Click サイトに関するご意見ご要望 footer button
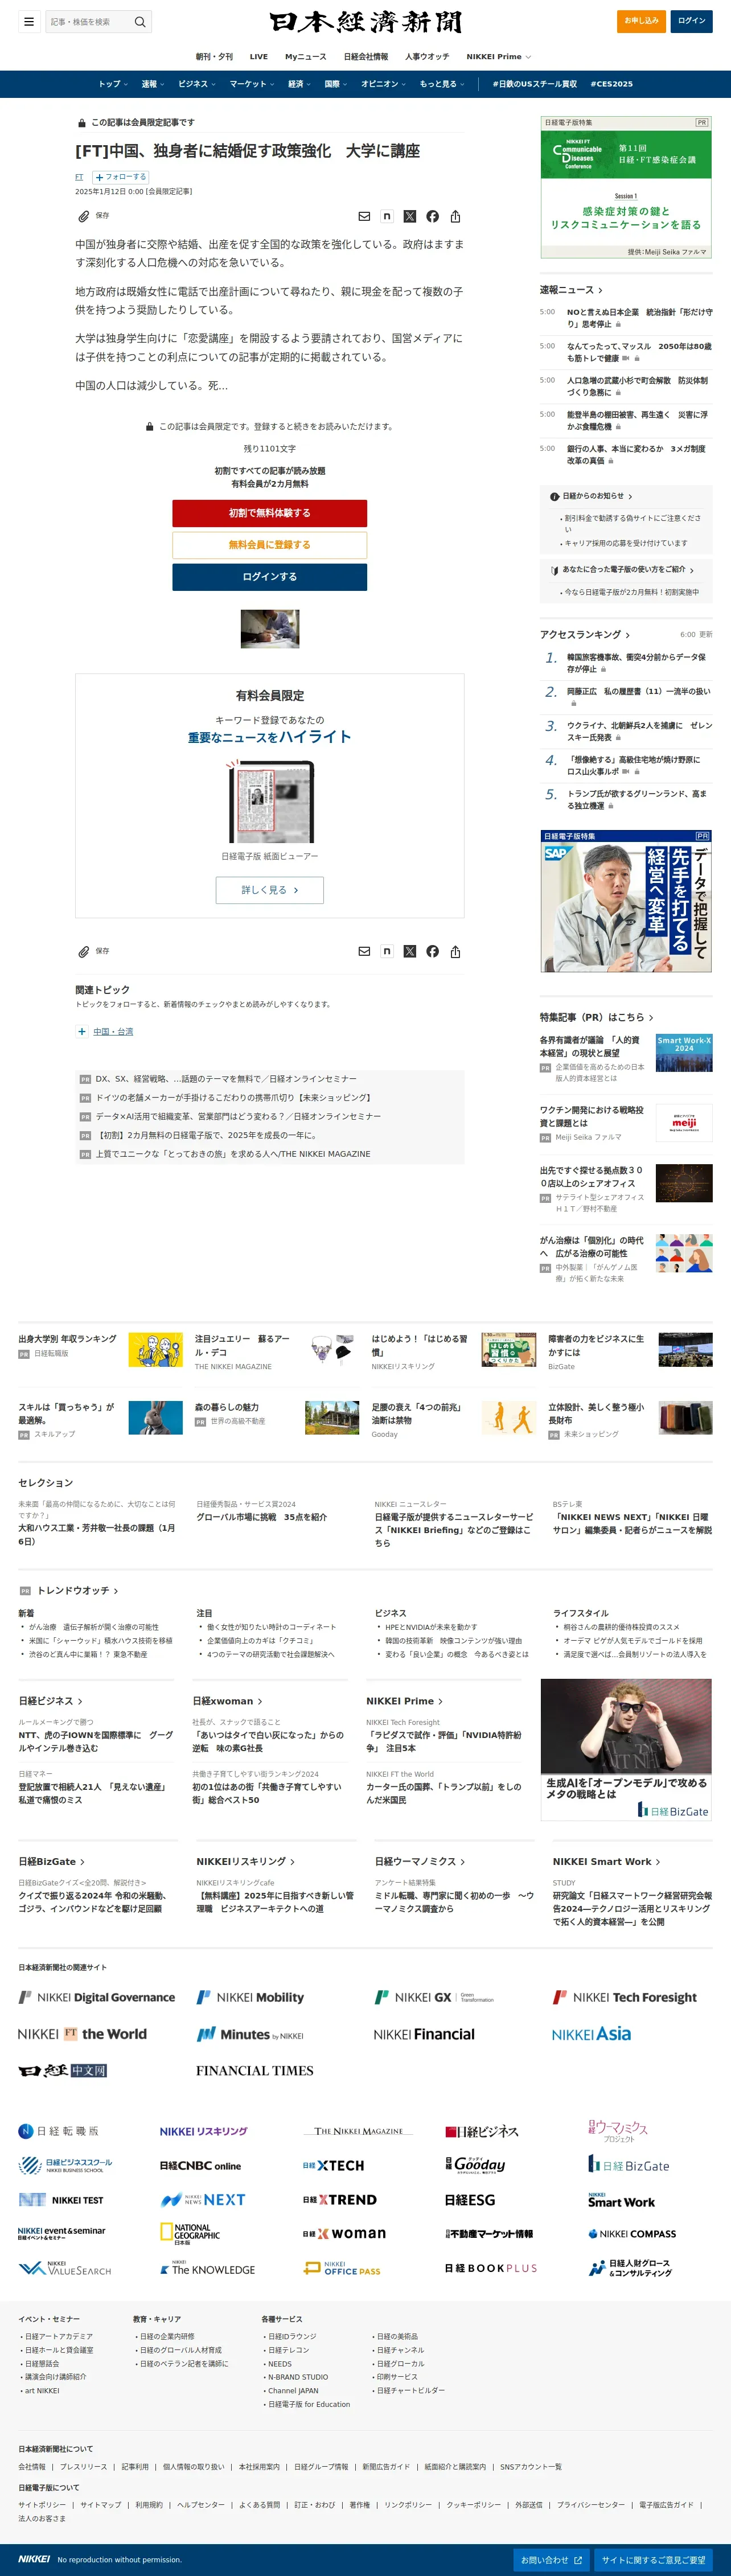 point(653,2560)
